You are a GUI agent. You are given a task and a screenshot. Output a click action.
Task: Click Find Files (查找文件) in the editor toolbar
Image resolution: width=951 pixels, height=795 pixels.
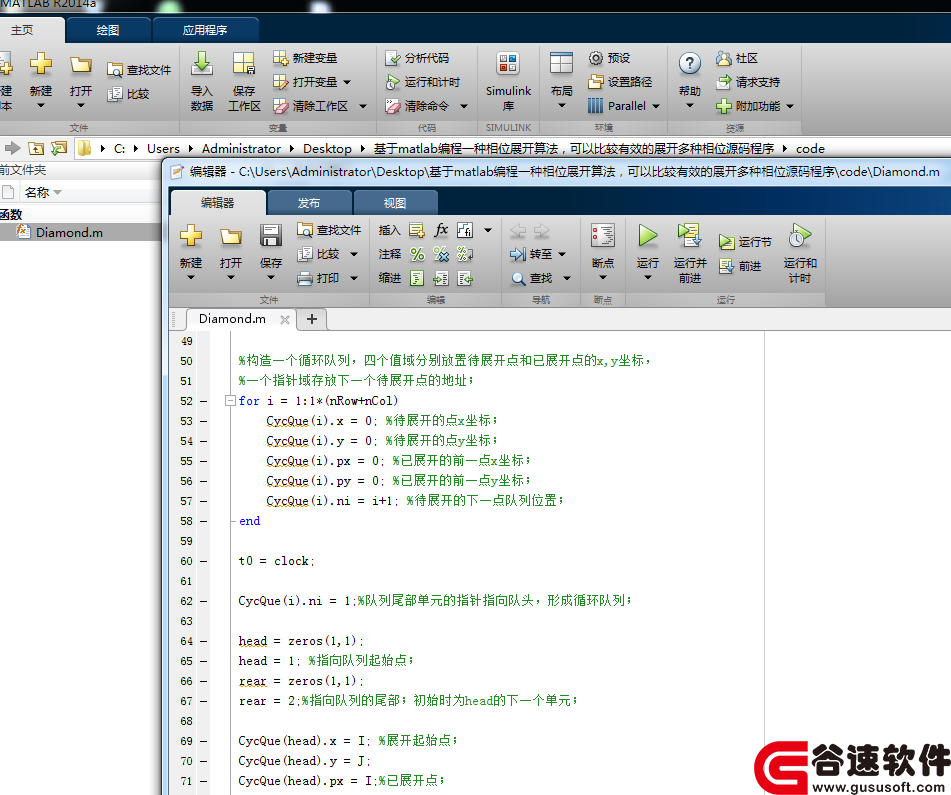329,230
